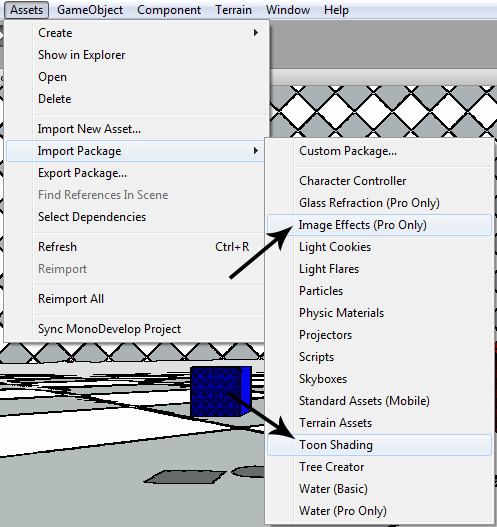Import the Scripts package
The width and height of the screenshot is (497, 527).
(x=379, y=357)
